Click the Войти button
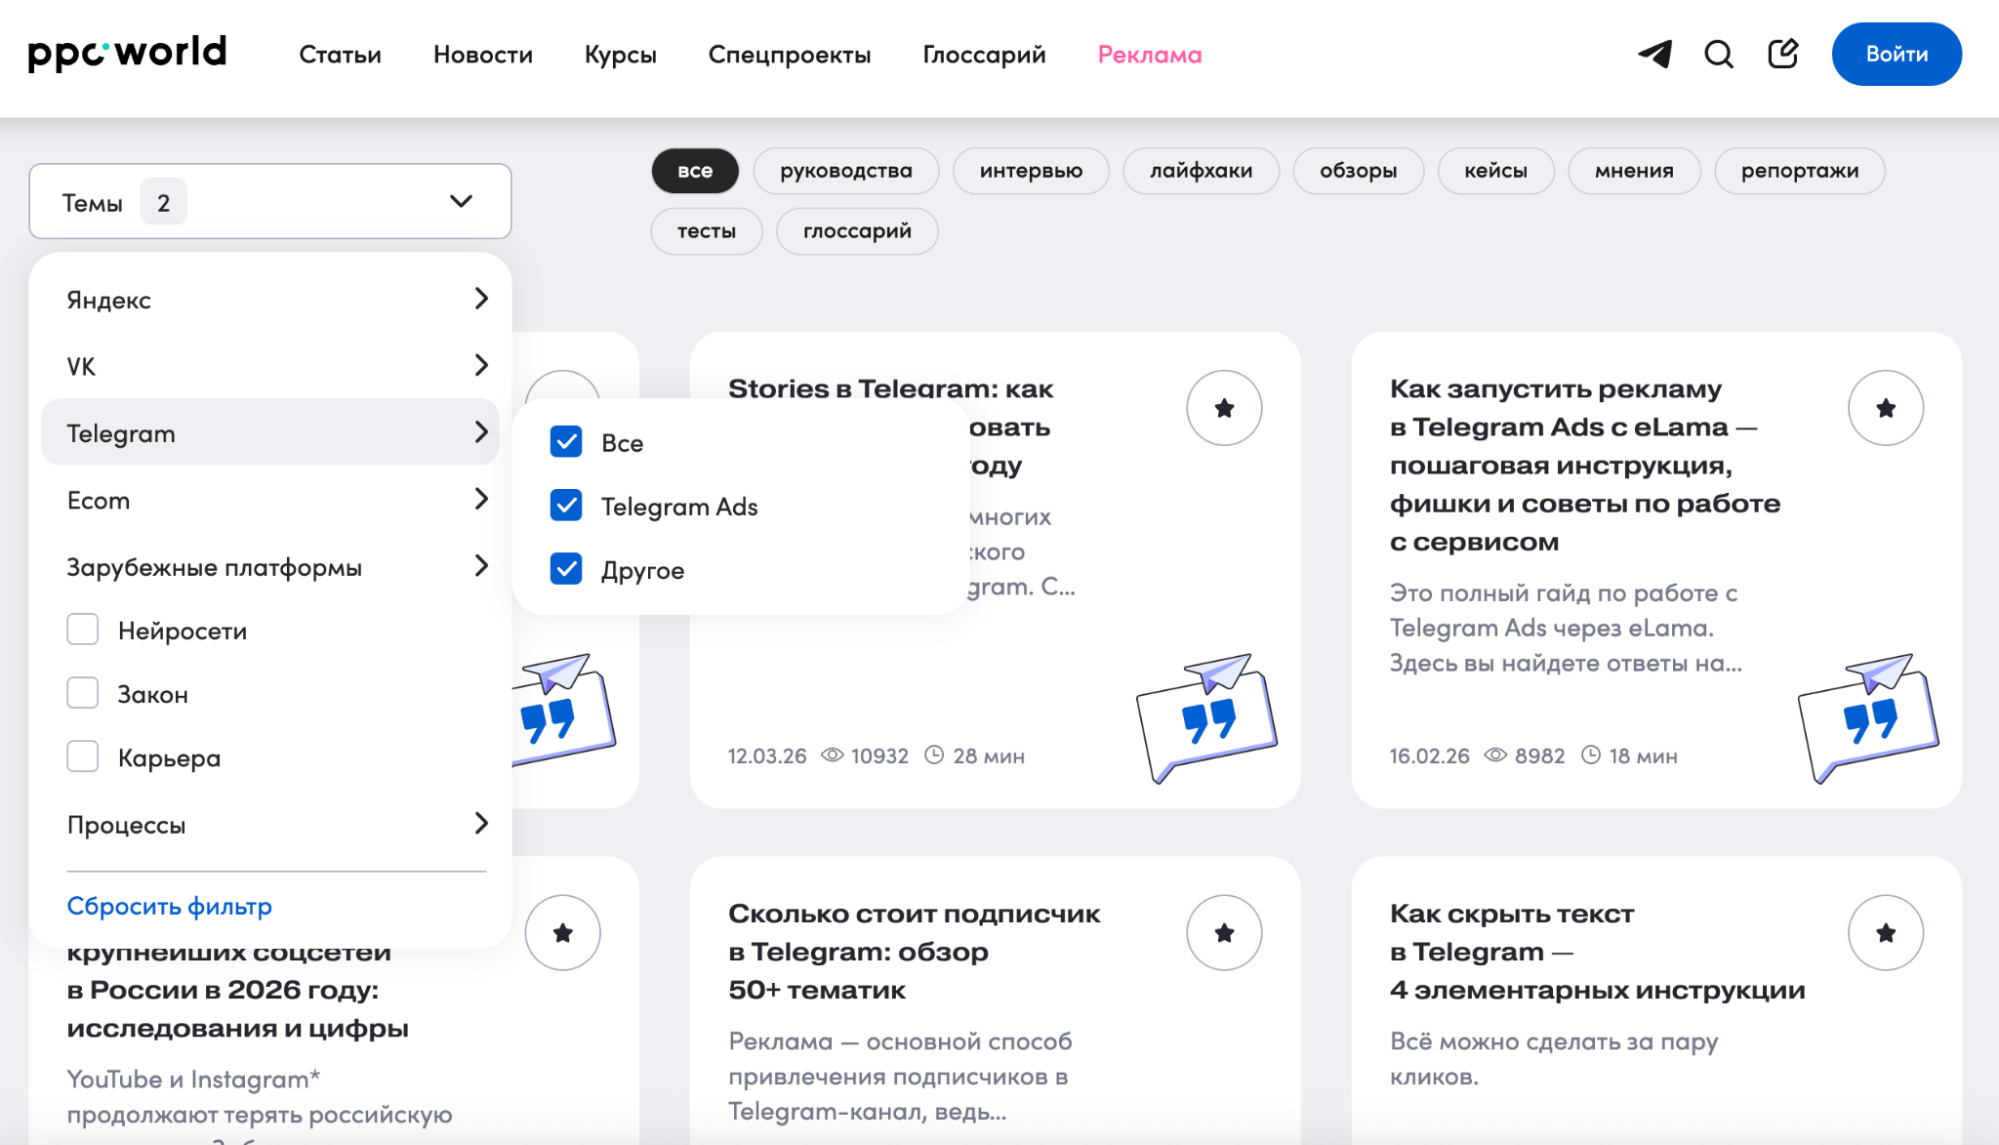The height and width of the screenshot is (1145, 1999). click(1896, 54)
